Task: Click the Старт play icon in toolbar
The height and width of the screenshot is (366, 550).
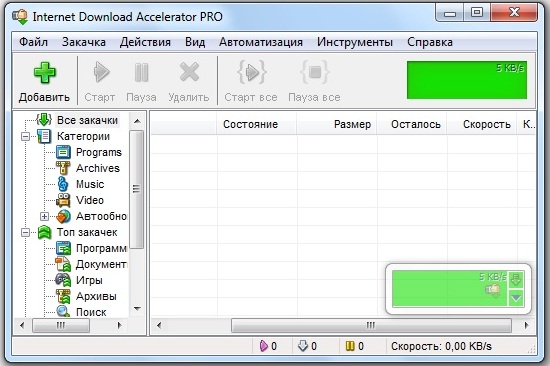Action: click(x=101, y=73)
